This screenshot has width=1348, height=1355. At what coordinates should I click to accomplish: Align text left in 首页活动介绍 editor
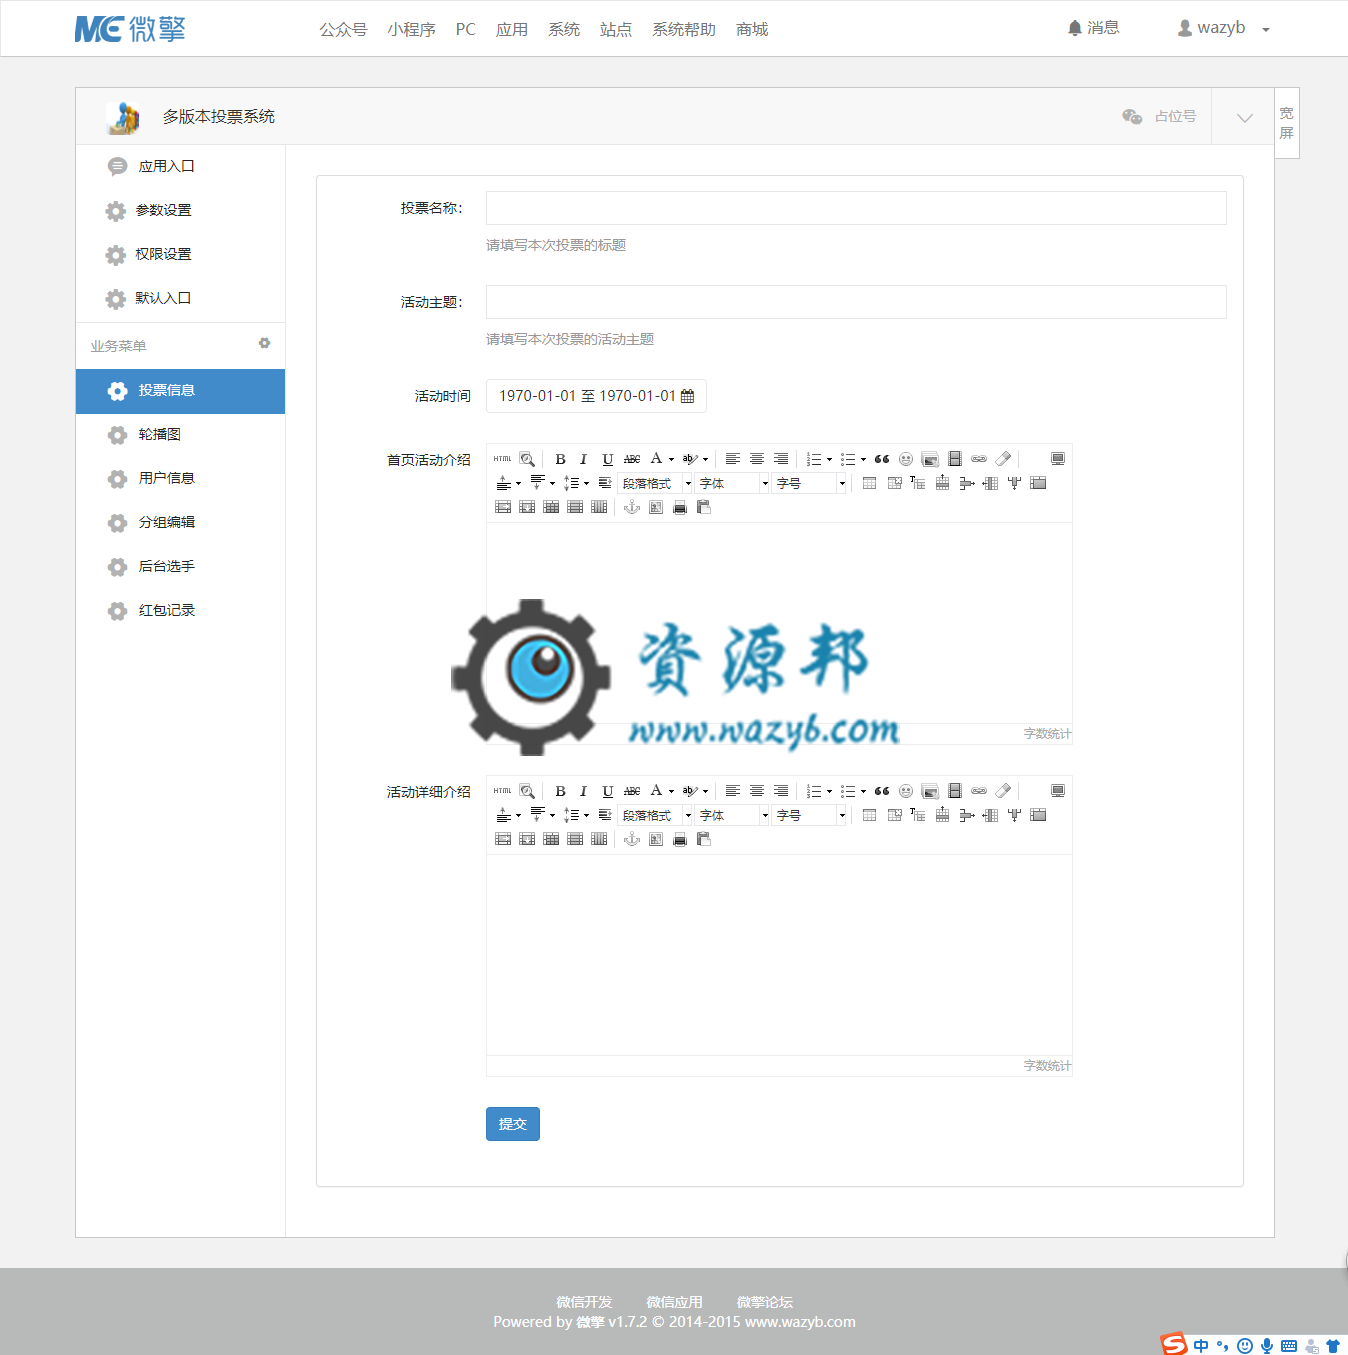pyautogui.click(x=733, y=459)
